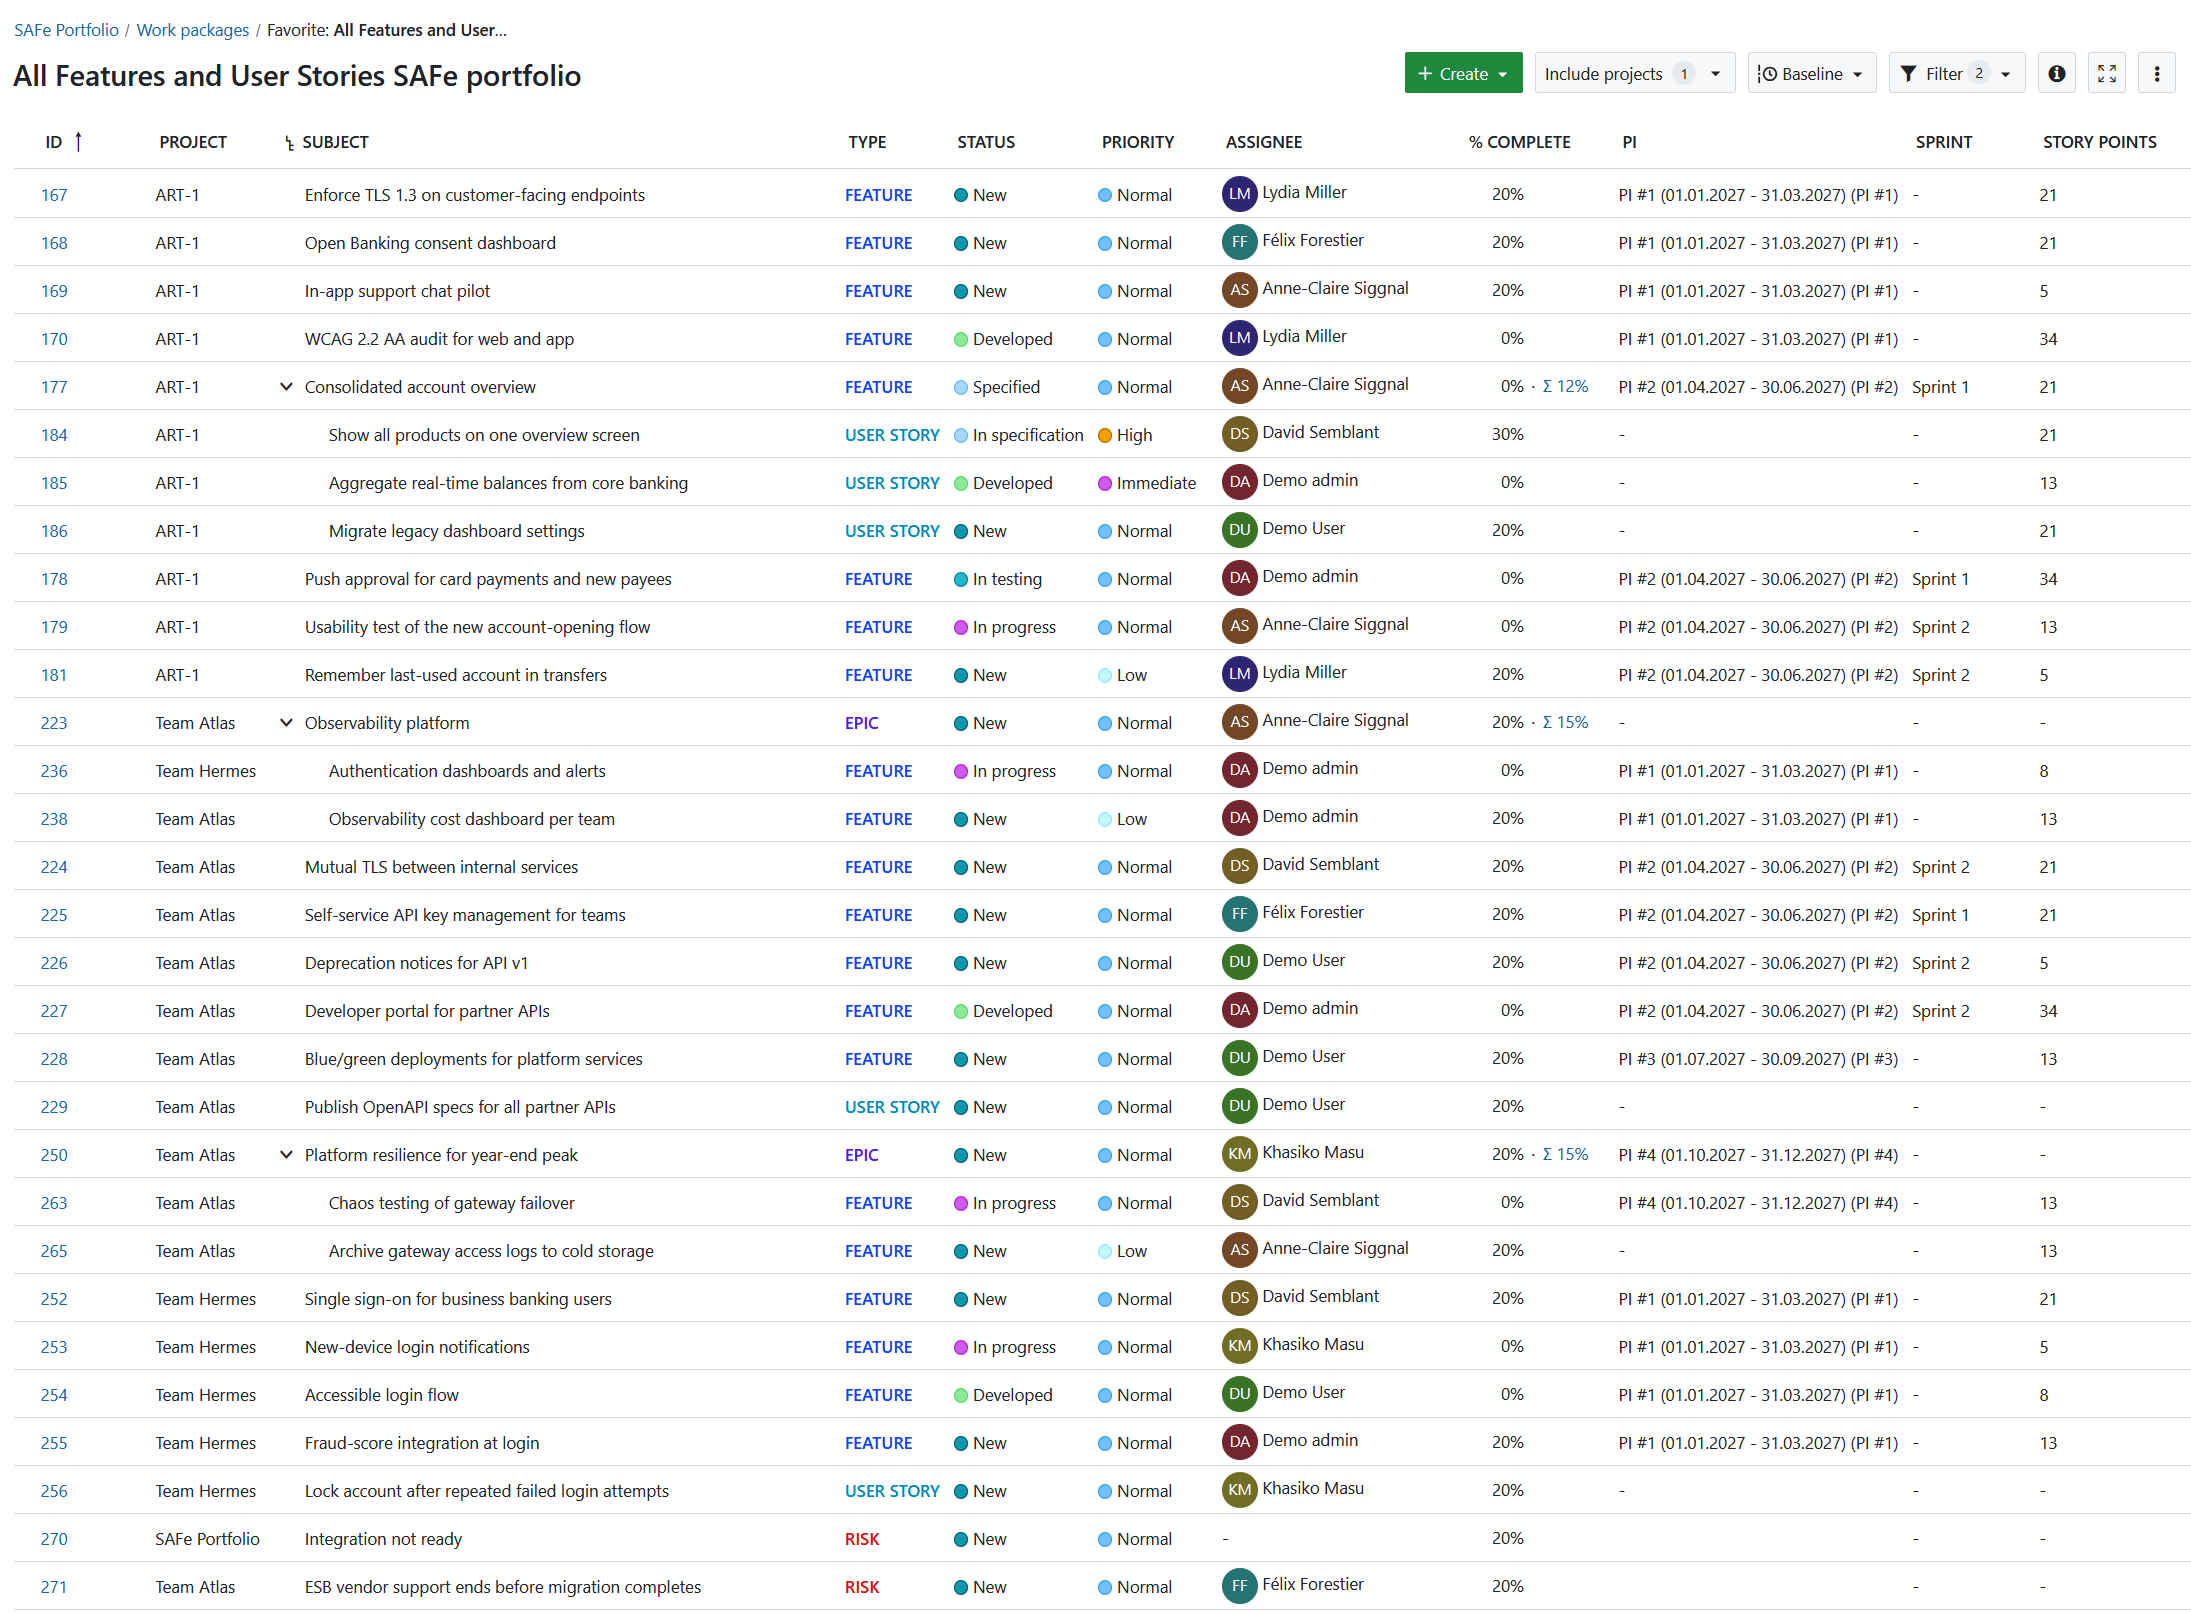This screenshot has width=2191, height=1613.
Task: Select subject 'Integration not ready'
Action: (x=383, y=1539)
